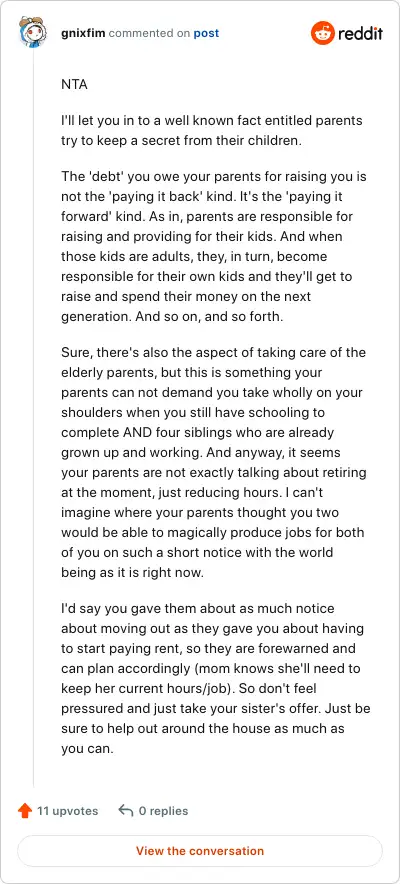Click the orange upvote arrow
Image resolution: width=400 pixels, height=884 pixels.
point(25,811)
